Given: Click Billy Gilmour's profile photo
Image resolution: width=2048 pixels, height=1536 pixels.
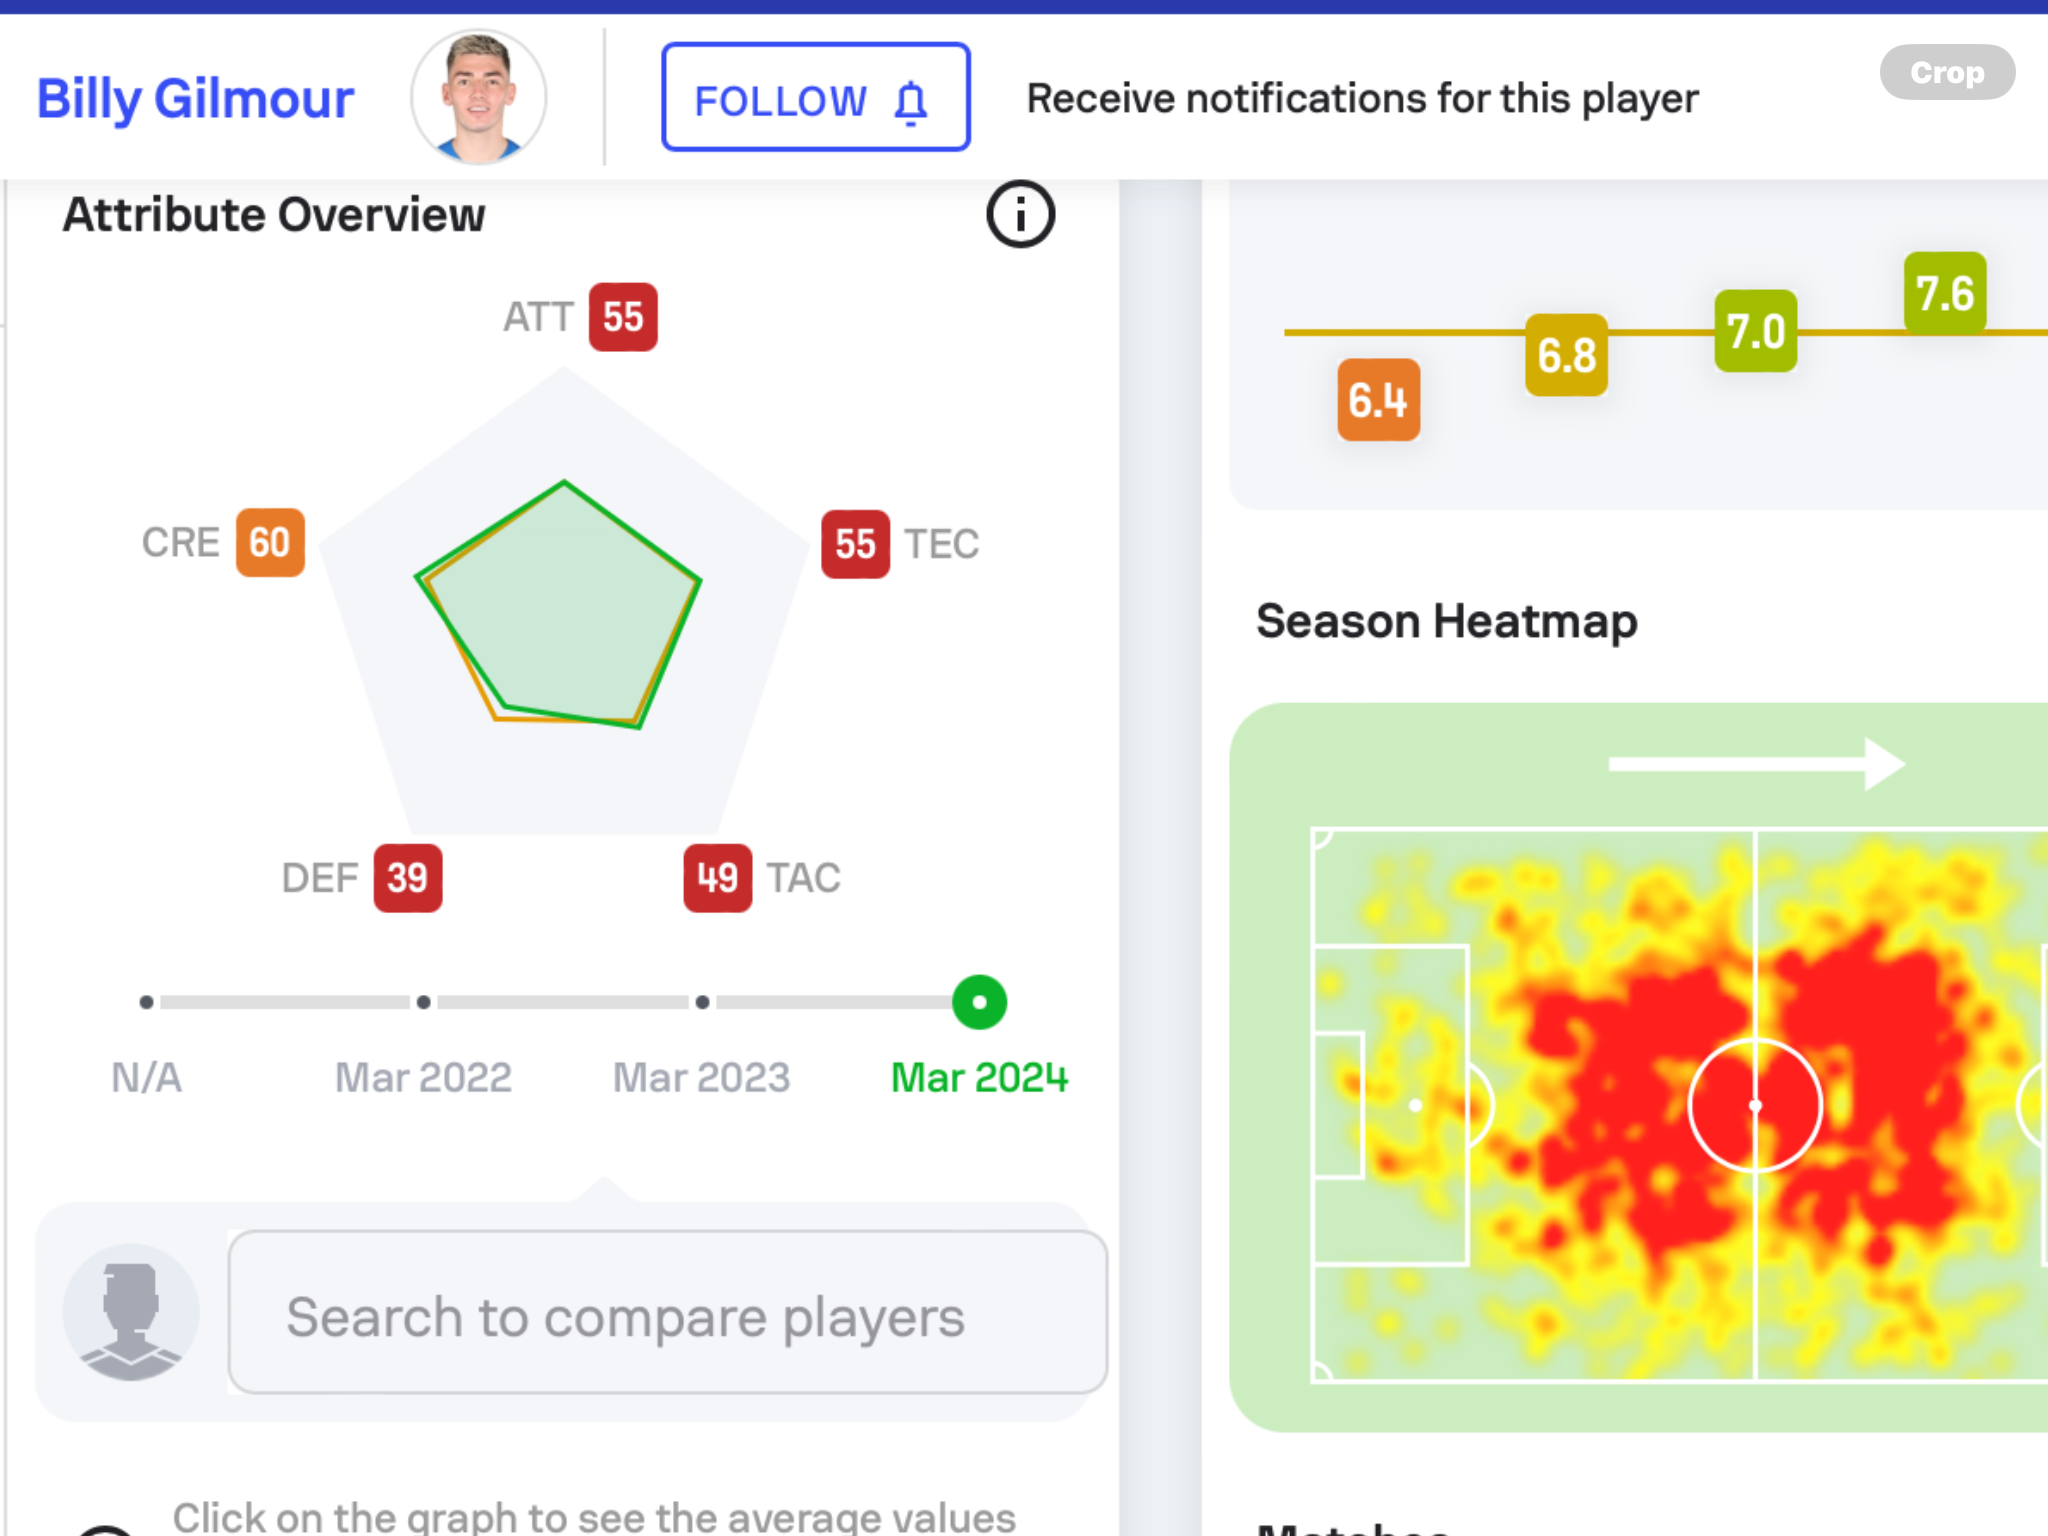Looking at the screenshot, I should 479,97.
